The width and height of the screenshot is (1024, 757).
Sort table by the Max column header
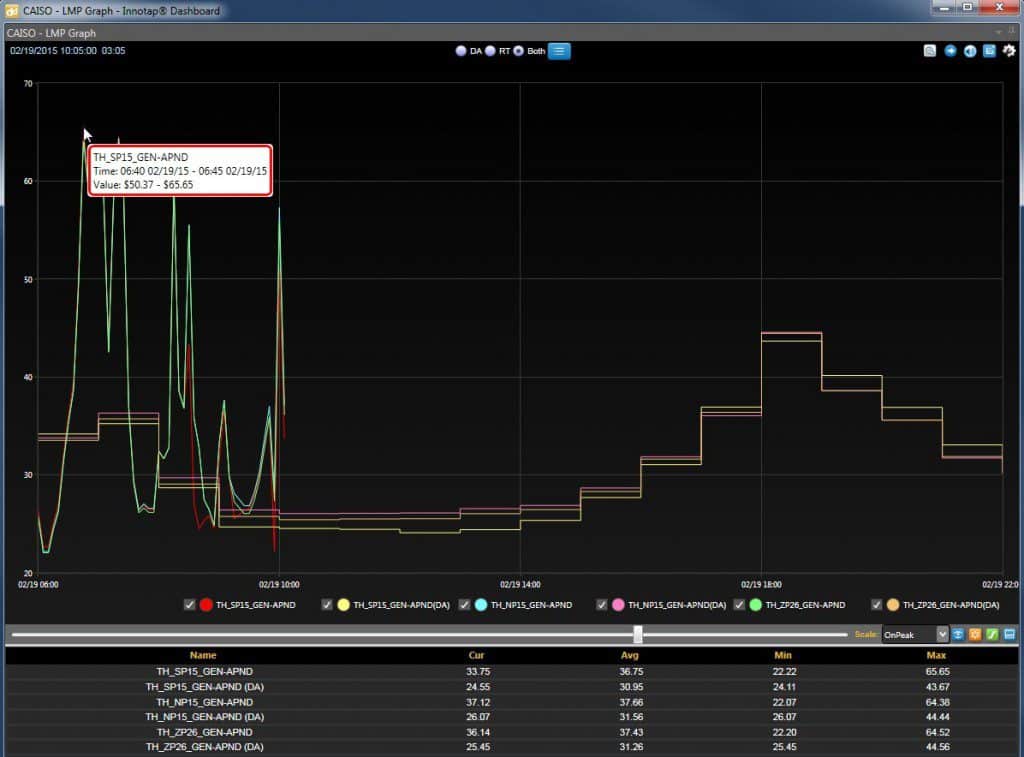[937, 655]
